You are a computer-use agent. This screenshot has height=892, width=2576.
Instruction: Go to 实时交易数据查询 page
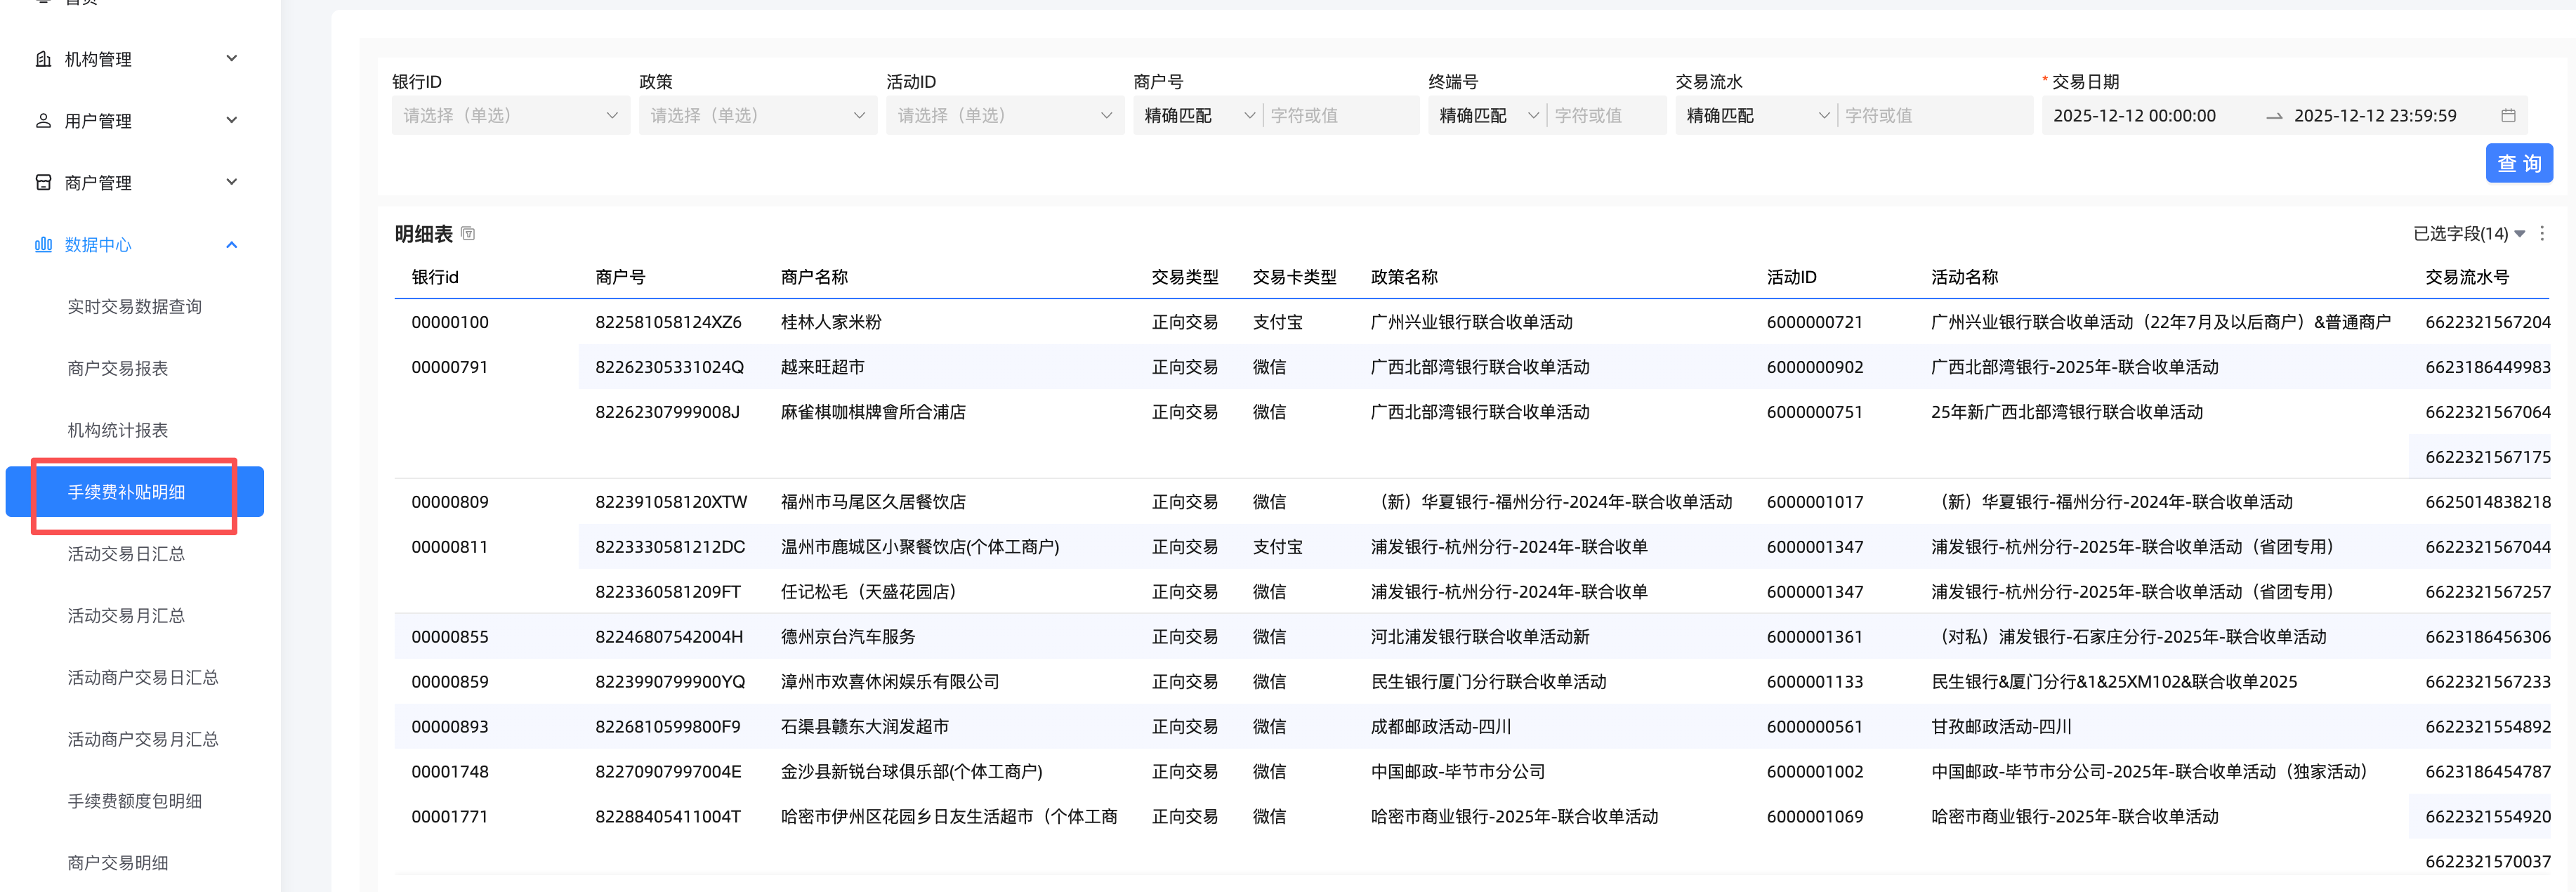pos(134,307)
